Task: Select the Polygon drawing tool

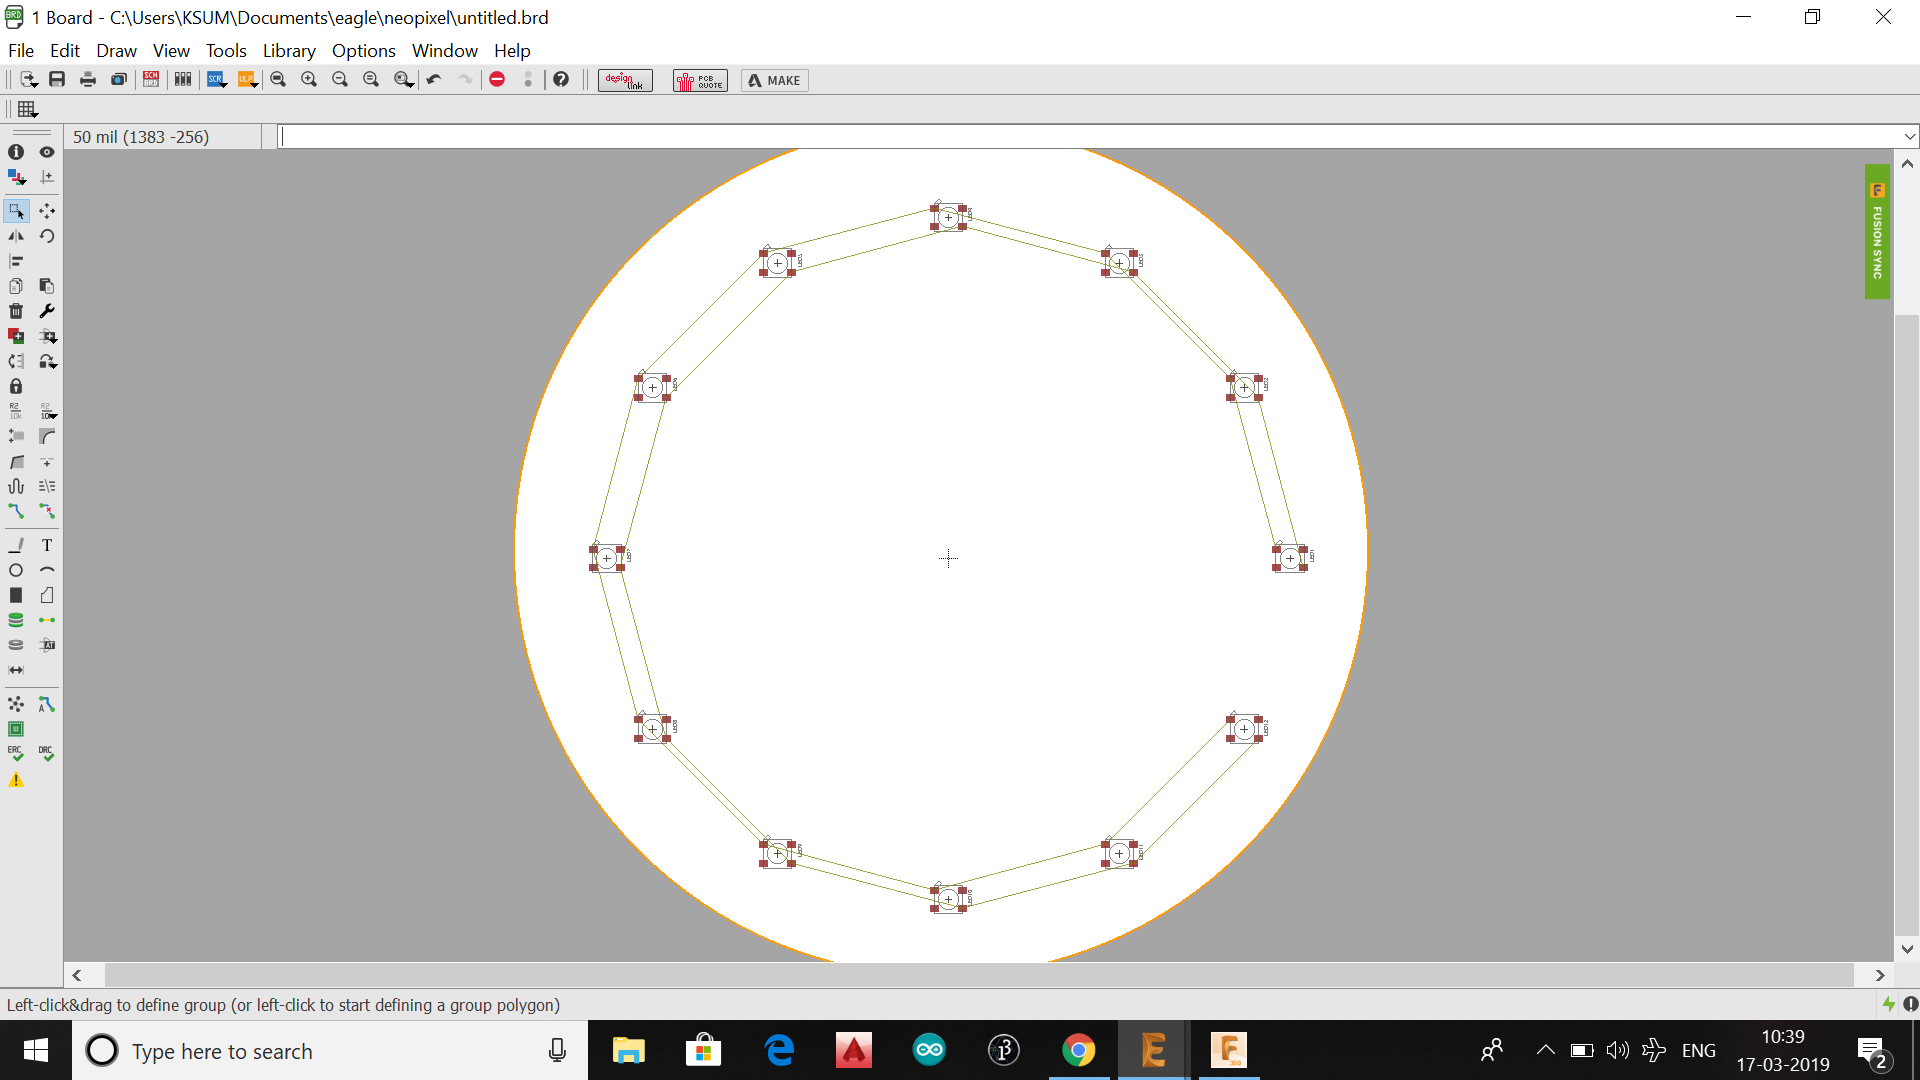Action: (x=47, y=595)
